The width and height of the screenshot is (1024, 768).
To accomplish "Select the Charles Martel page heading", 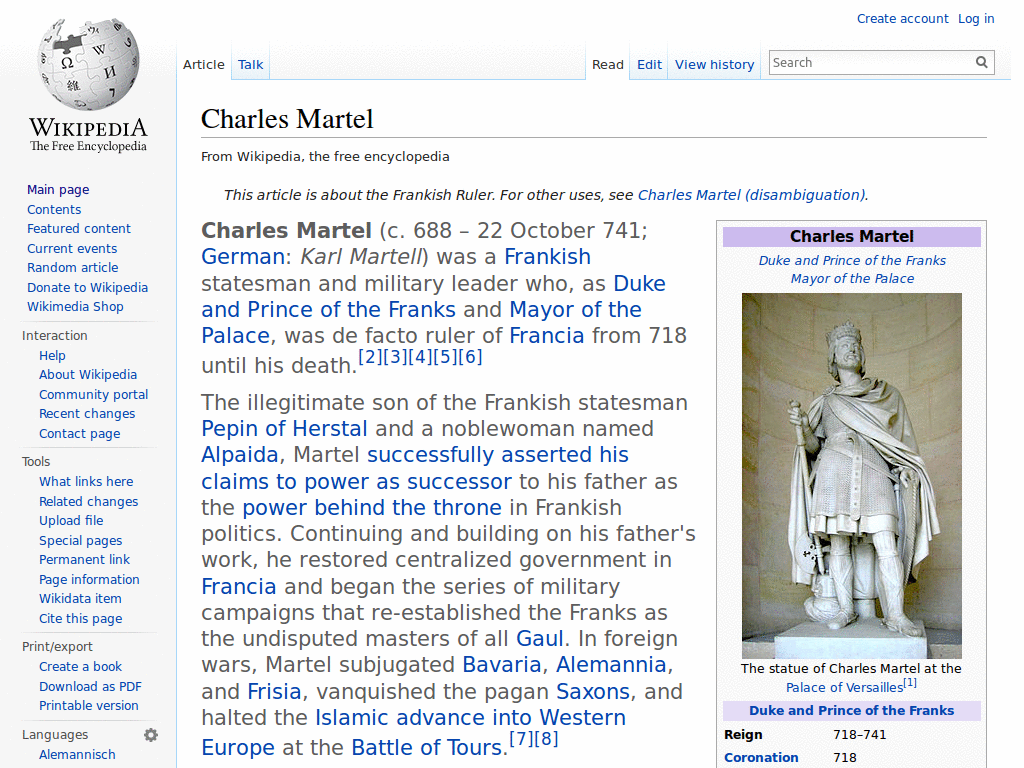I will point(287,119).
